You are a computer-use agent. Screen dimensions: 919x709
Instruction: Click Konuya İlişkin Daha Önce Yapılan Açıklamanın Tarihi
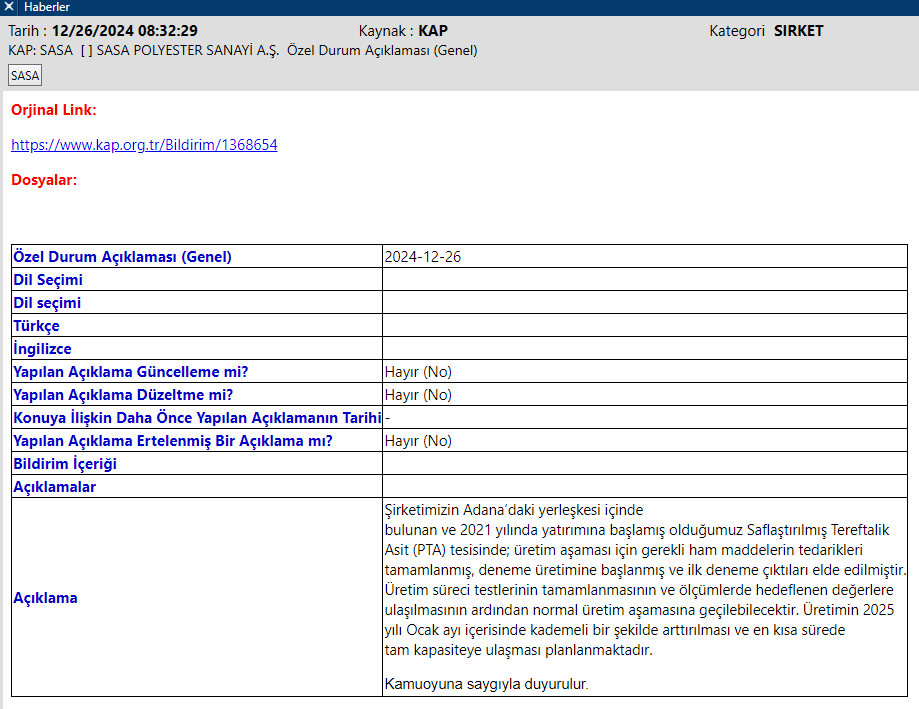(x=197, y=418)
